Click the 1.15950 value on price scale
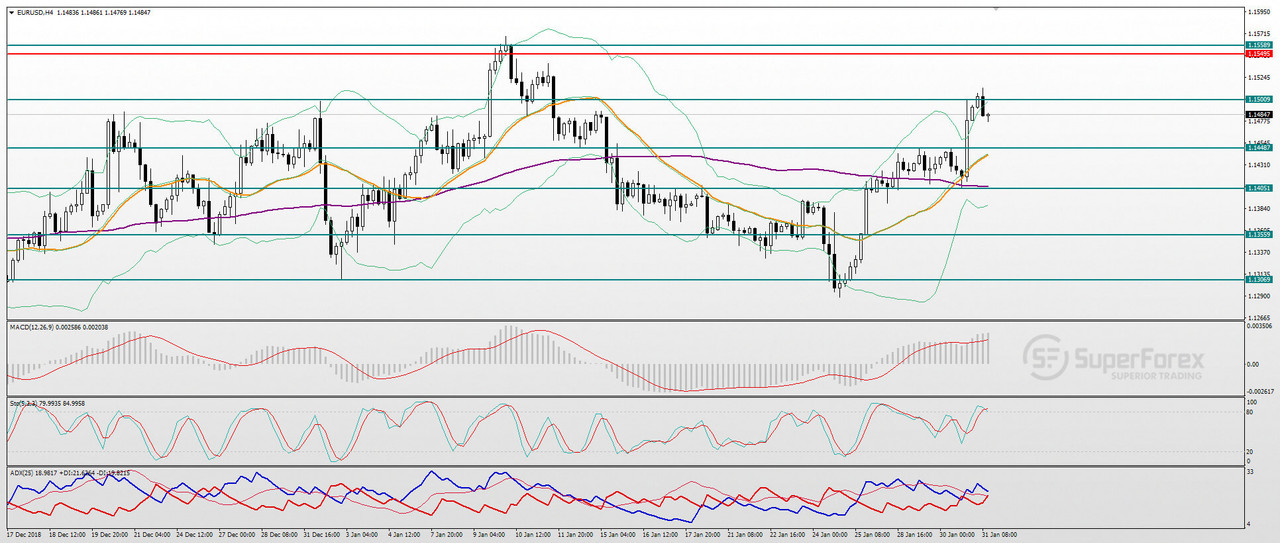 [1259, 12]
